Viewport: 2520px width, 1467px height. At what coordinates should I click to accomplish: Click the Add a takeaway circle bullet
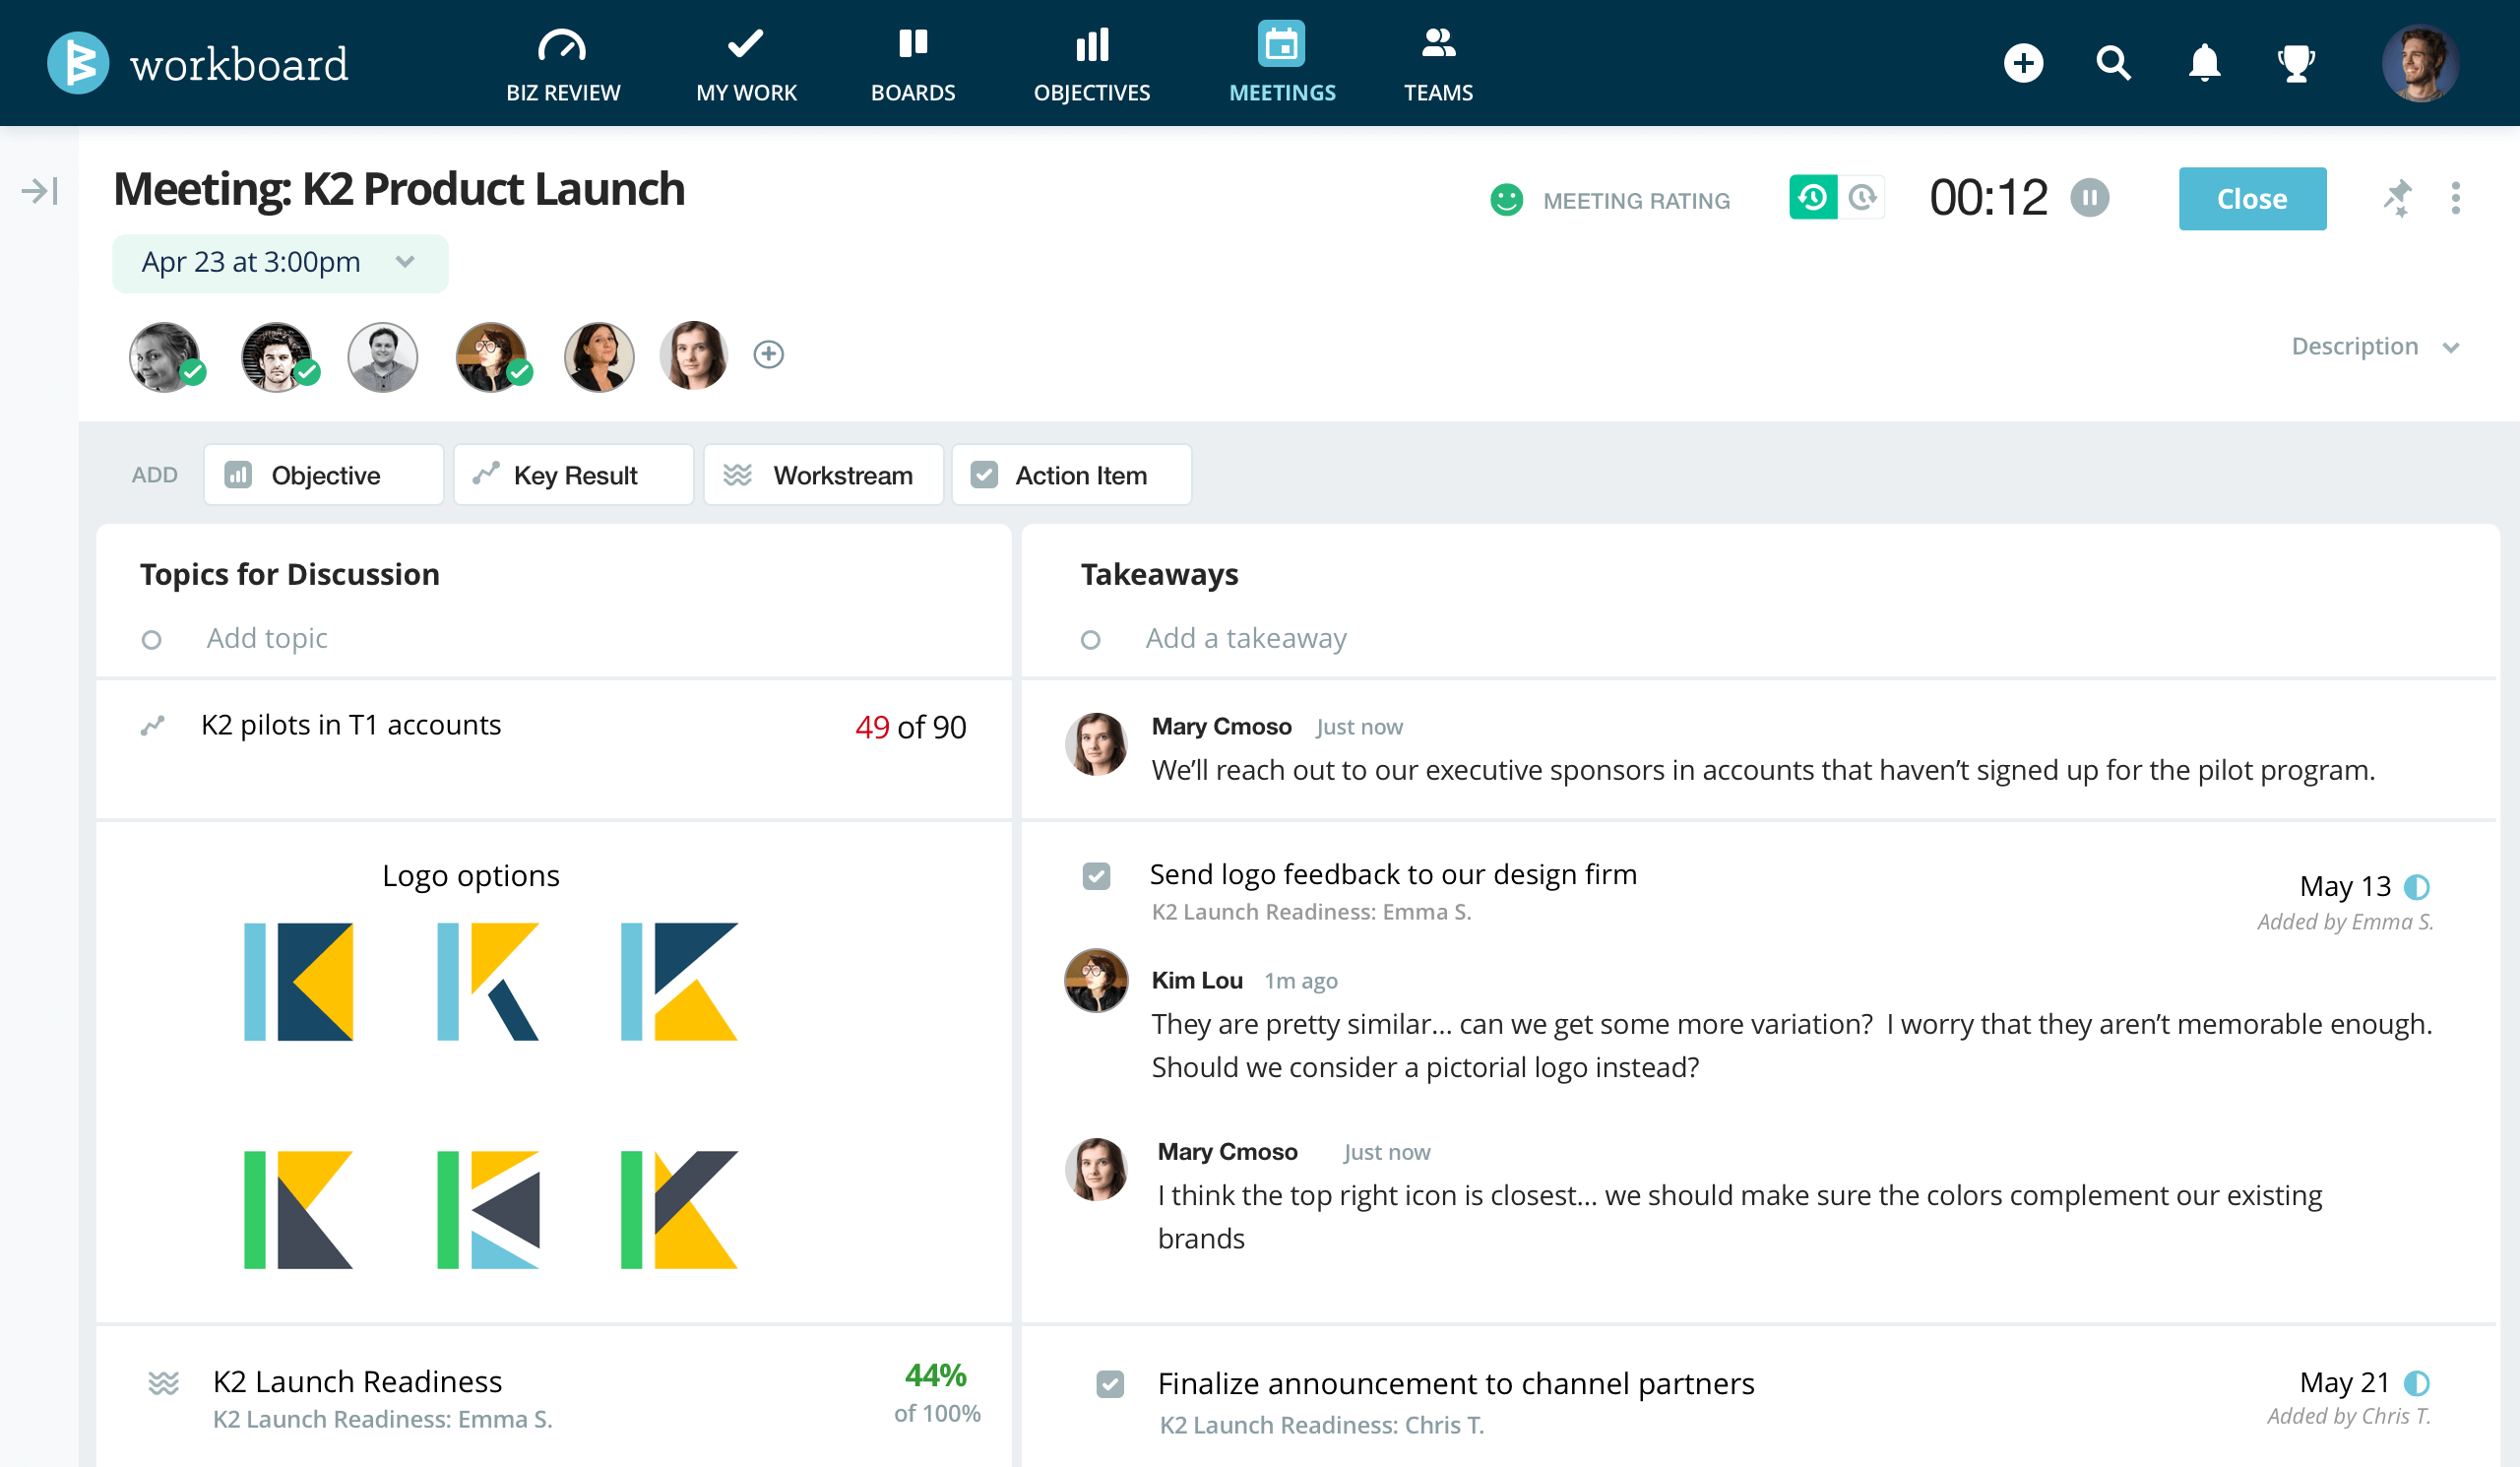click(1090, 639)
